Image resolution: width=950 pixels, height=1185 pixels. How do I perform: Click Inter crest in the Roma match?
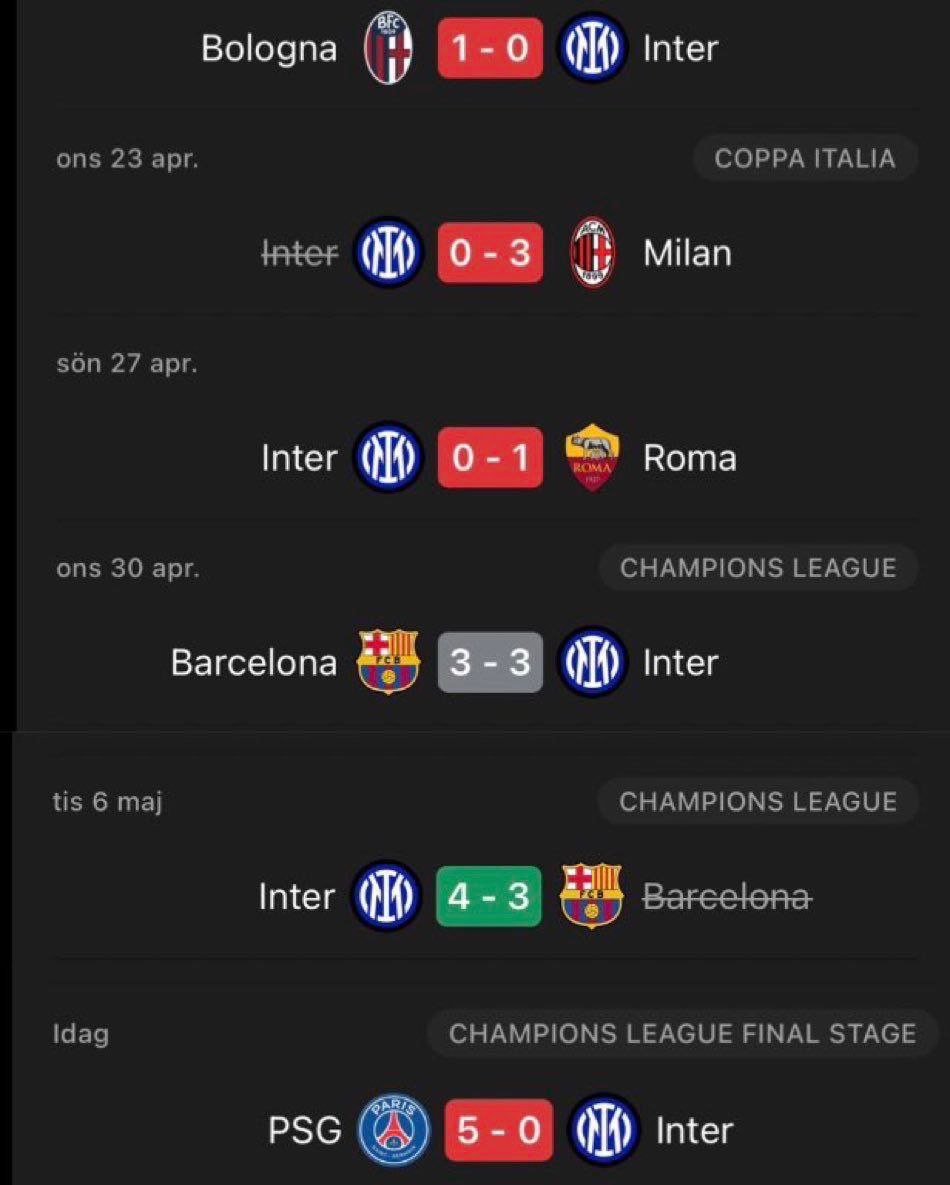pos(389,458)
